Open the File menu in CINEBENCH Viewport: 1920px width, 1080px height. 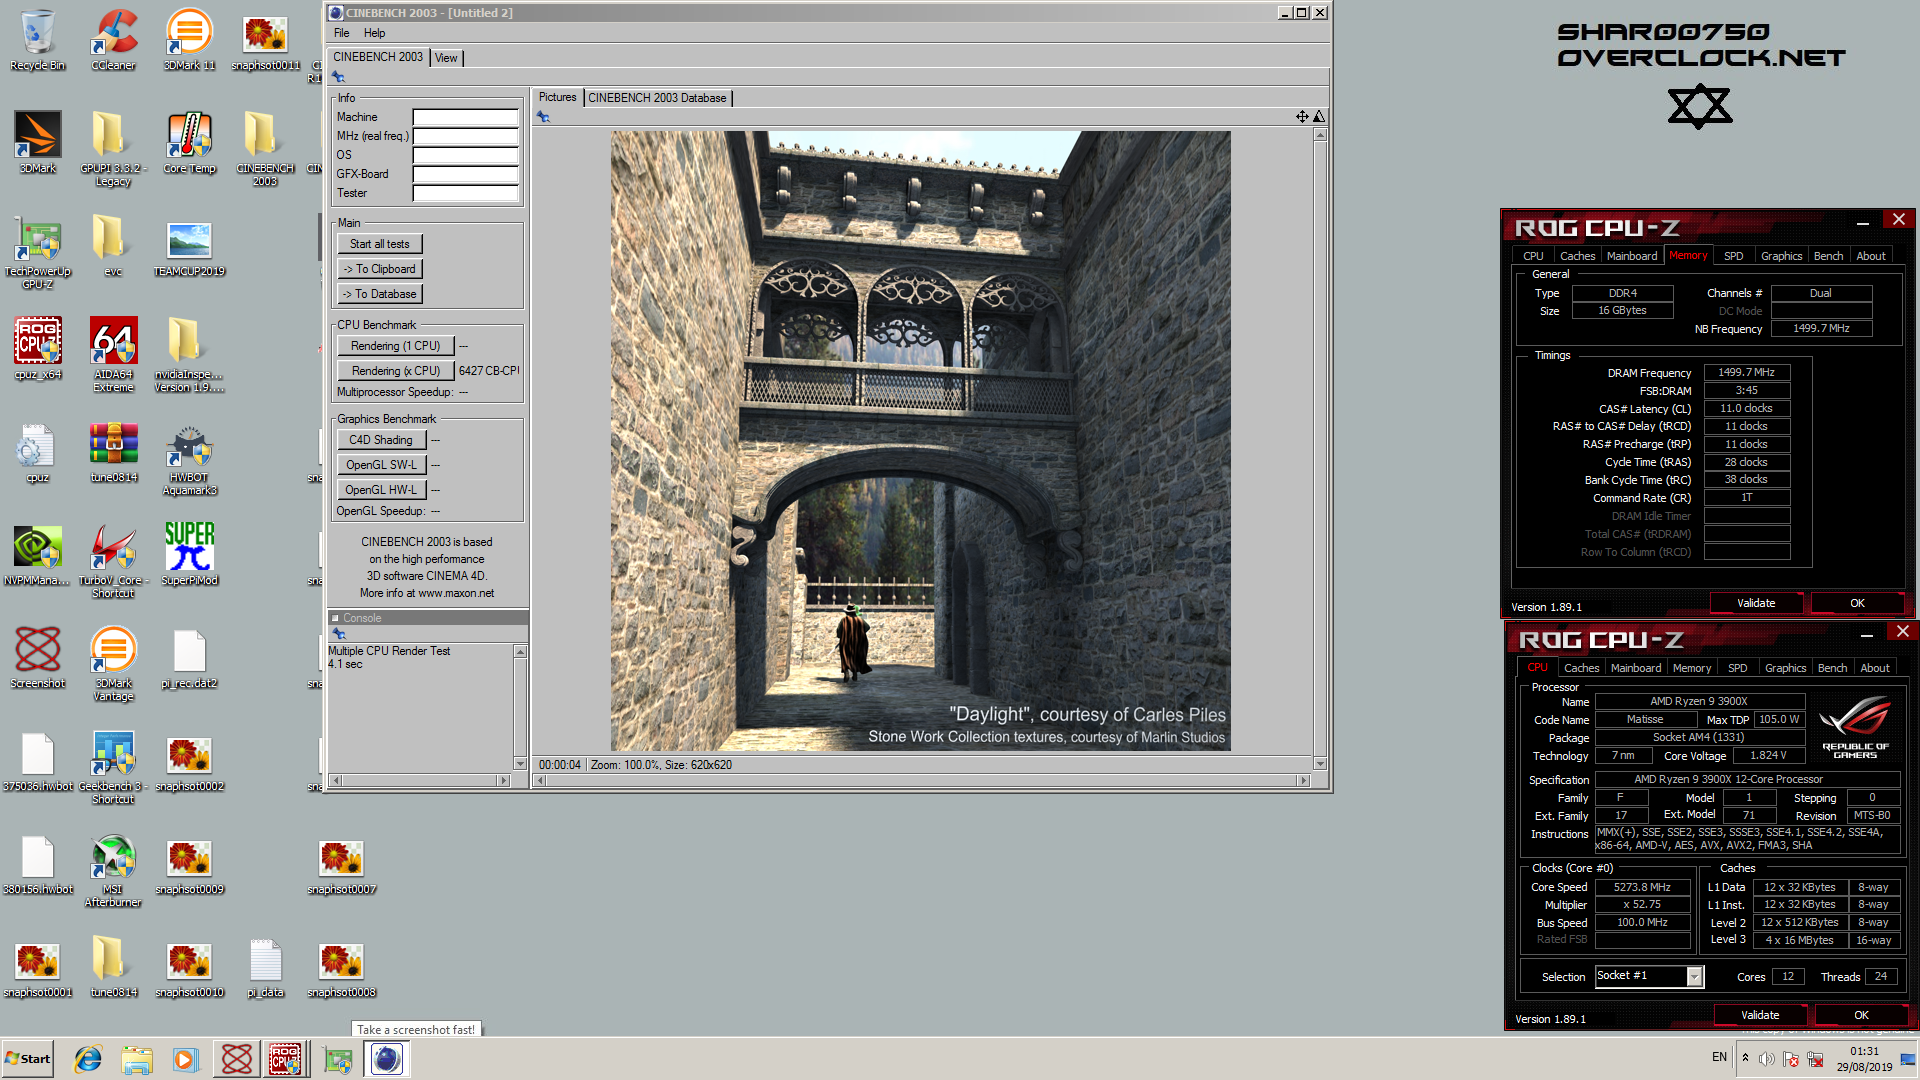coord(342,33)
